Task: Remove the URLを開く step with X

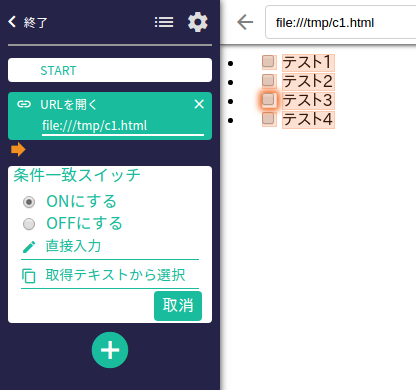Action: click(x=199, y=104)
